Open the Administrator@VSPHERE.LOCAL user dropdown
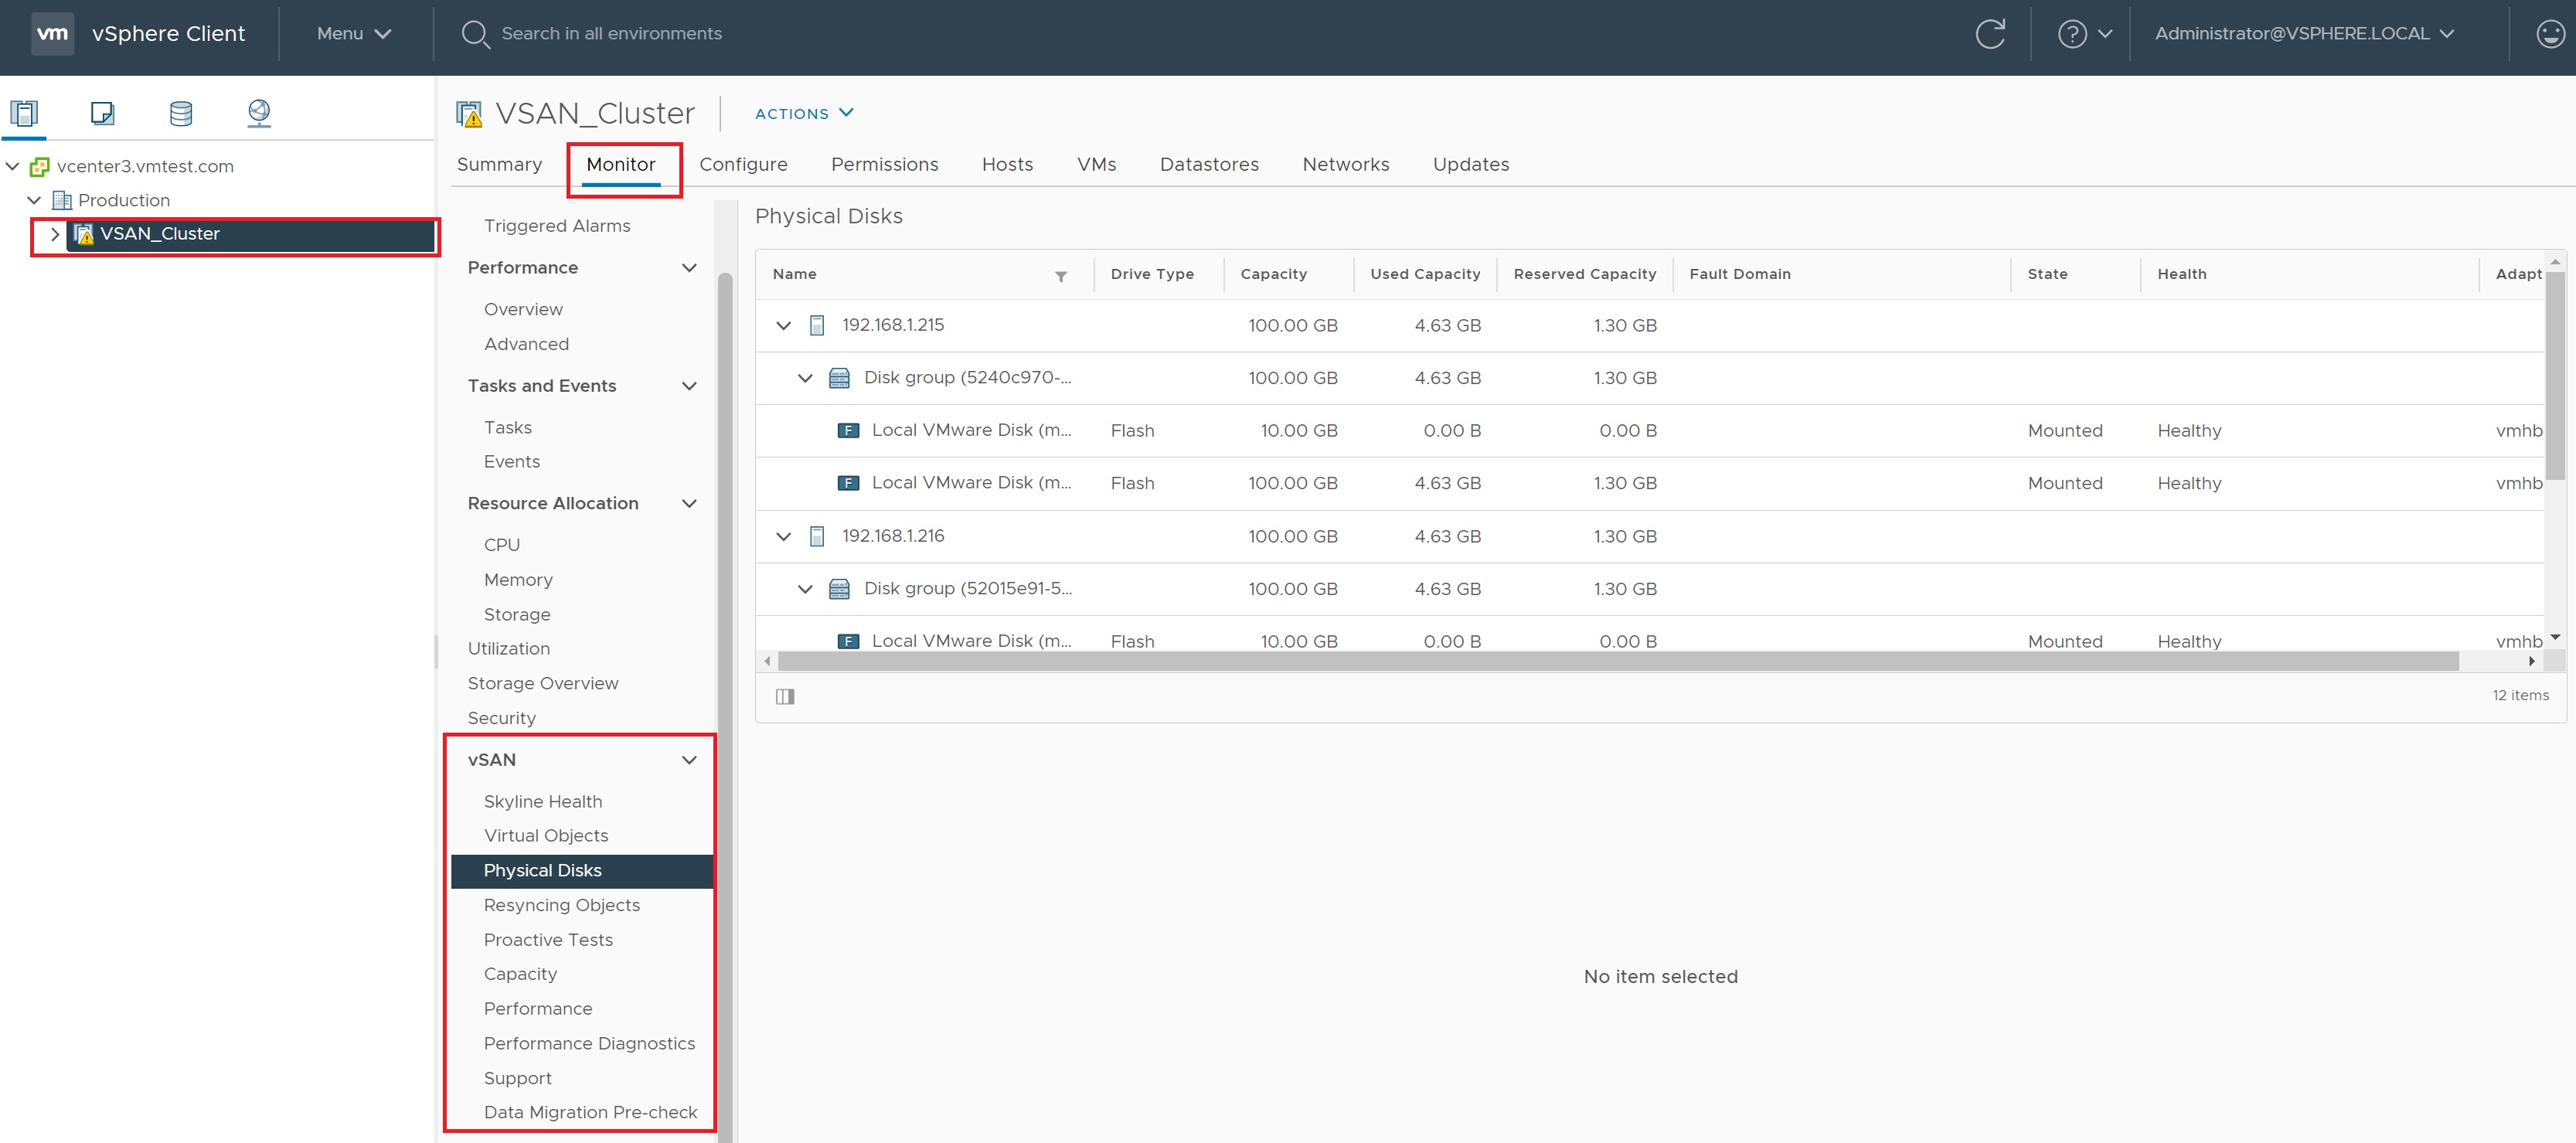This screenshot has height=1143, width=2576. click(2303, 34)
